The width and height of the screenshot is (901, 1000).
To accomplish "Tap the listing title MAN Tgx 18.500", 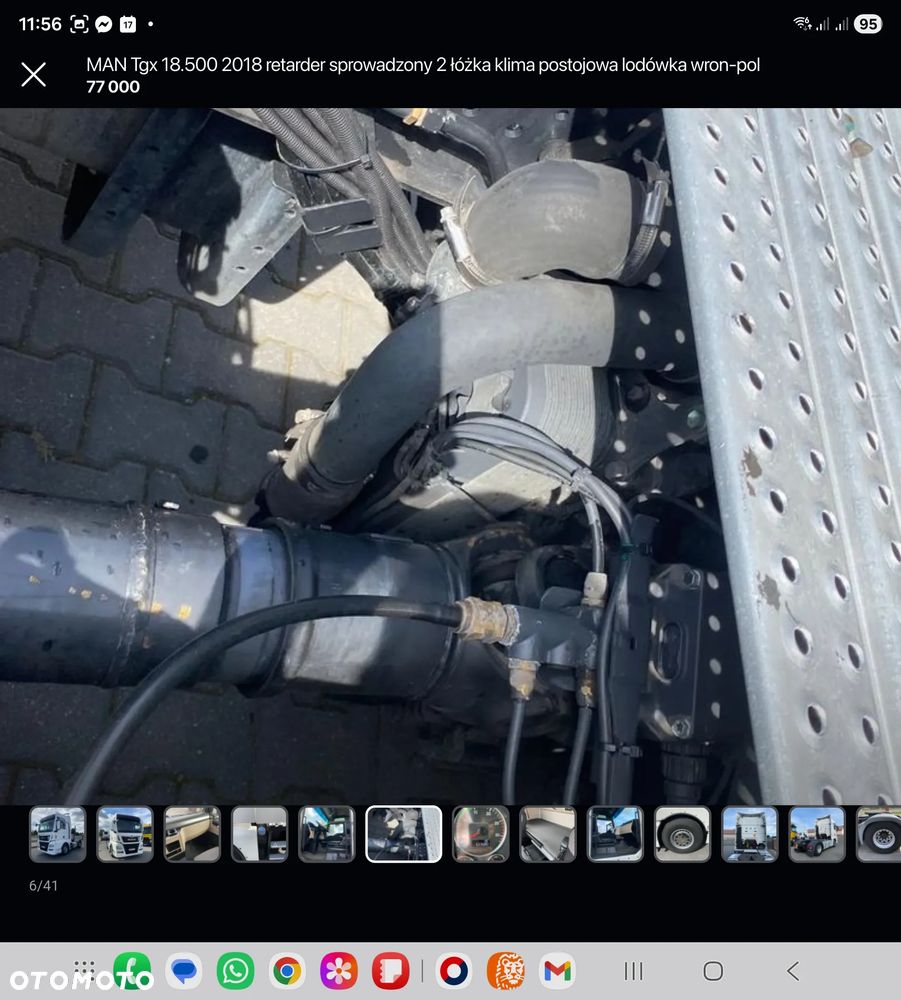I will click(x=423, y=64).
